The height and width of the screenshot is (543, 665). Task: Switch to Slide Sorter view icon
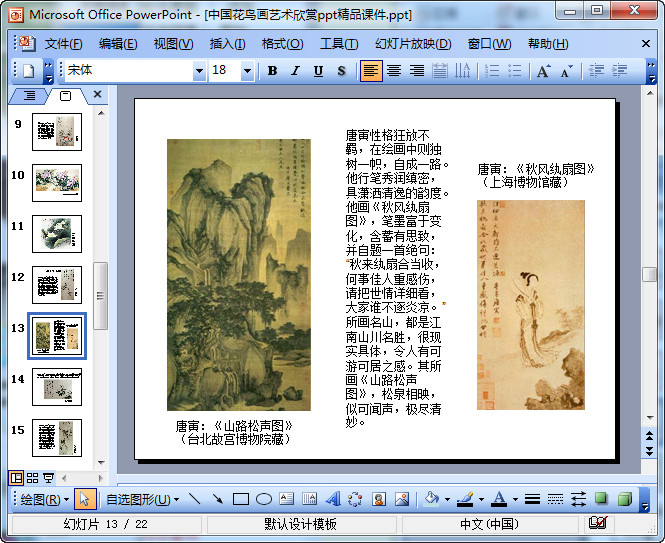point(33,478)
